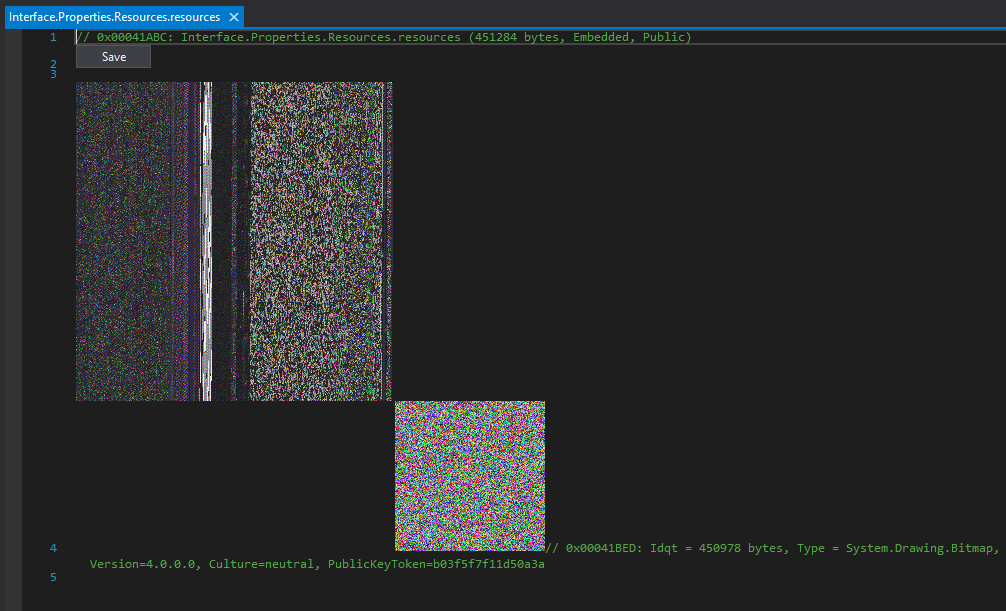1006x611 pixels.
Task: Click the white vertical stripe in large bitmap
Action: [206, 240]
